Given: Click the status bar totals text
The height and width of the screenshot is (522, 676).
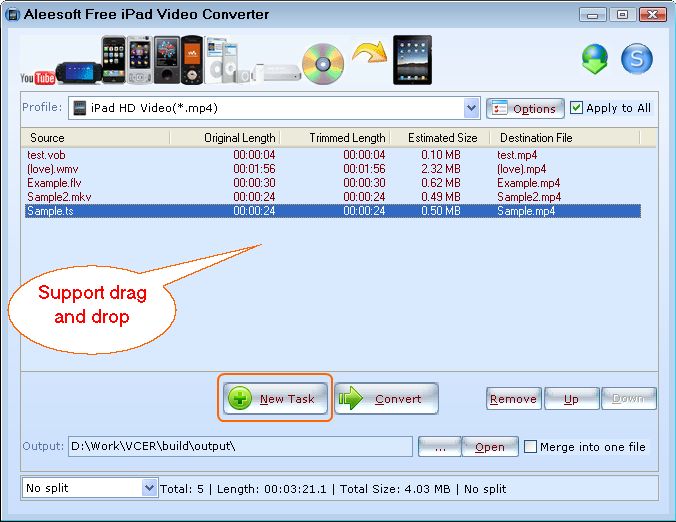Looking at the screenshot, I should tap(333, 489).
